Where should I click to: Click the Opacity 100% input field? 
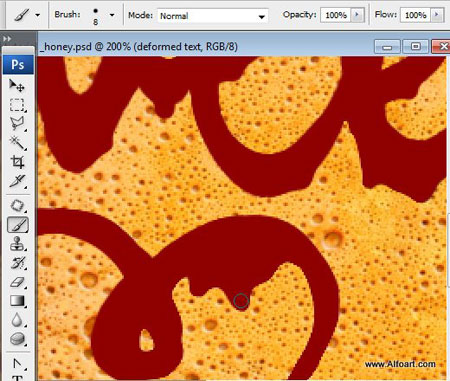(336, 15)
